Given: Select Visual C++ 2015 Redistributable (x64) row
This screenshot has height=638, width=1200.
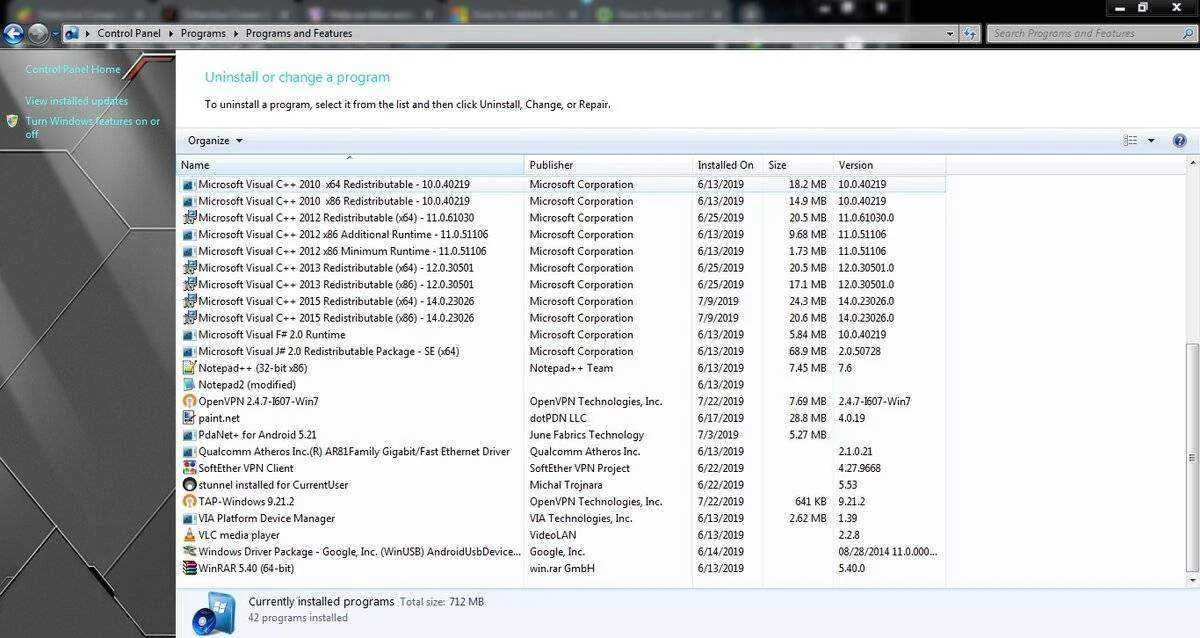Looking at the screenshot, I should (x=562, y=301).
